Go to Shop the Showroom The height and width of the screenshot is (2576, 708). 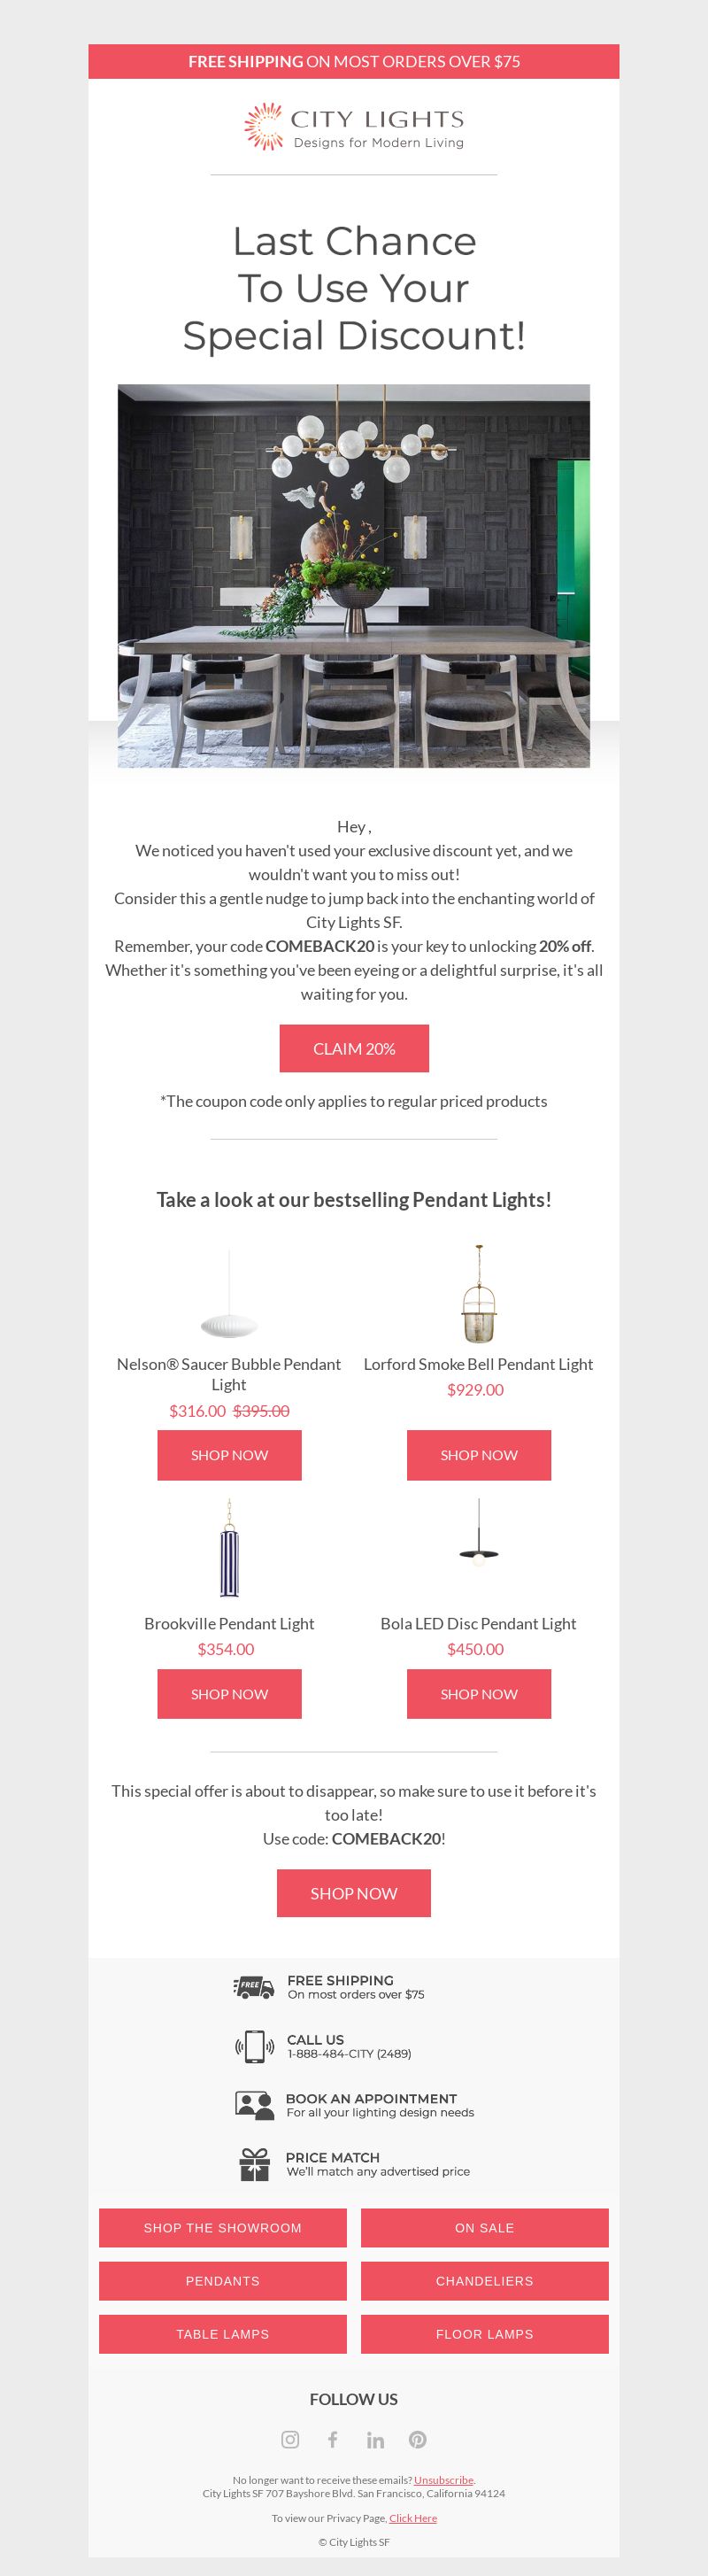click(x=223, y=2228)
